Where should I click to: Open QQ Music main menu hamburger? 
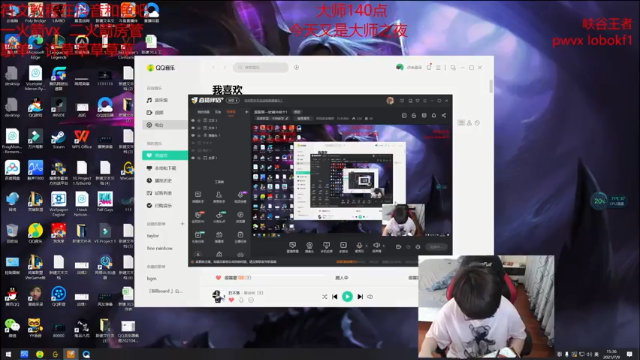click(438, 67)
